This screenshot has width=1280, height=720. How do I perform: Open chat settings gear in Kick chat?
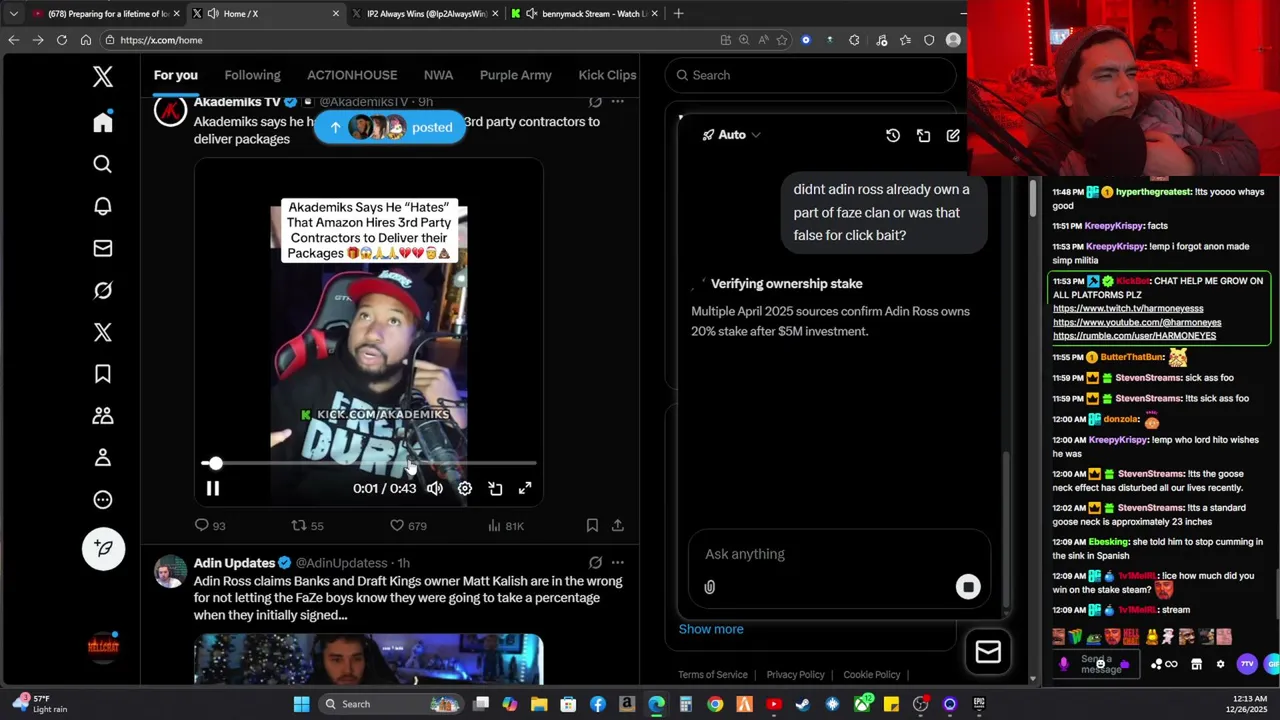[x=1220, y=664]
